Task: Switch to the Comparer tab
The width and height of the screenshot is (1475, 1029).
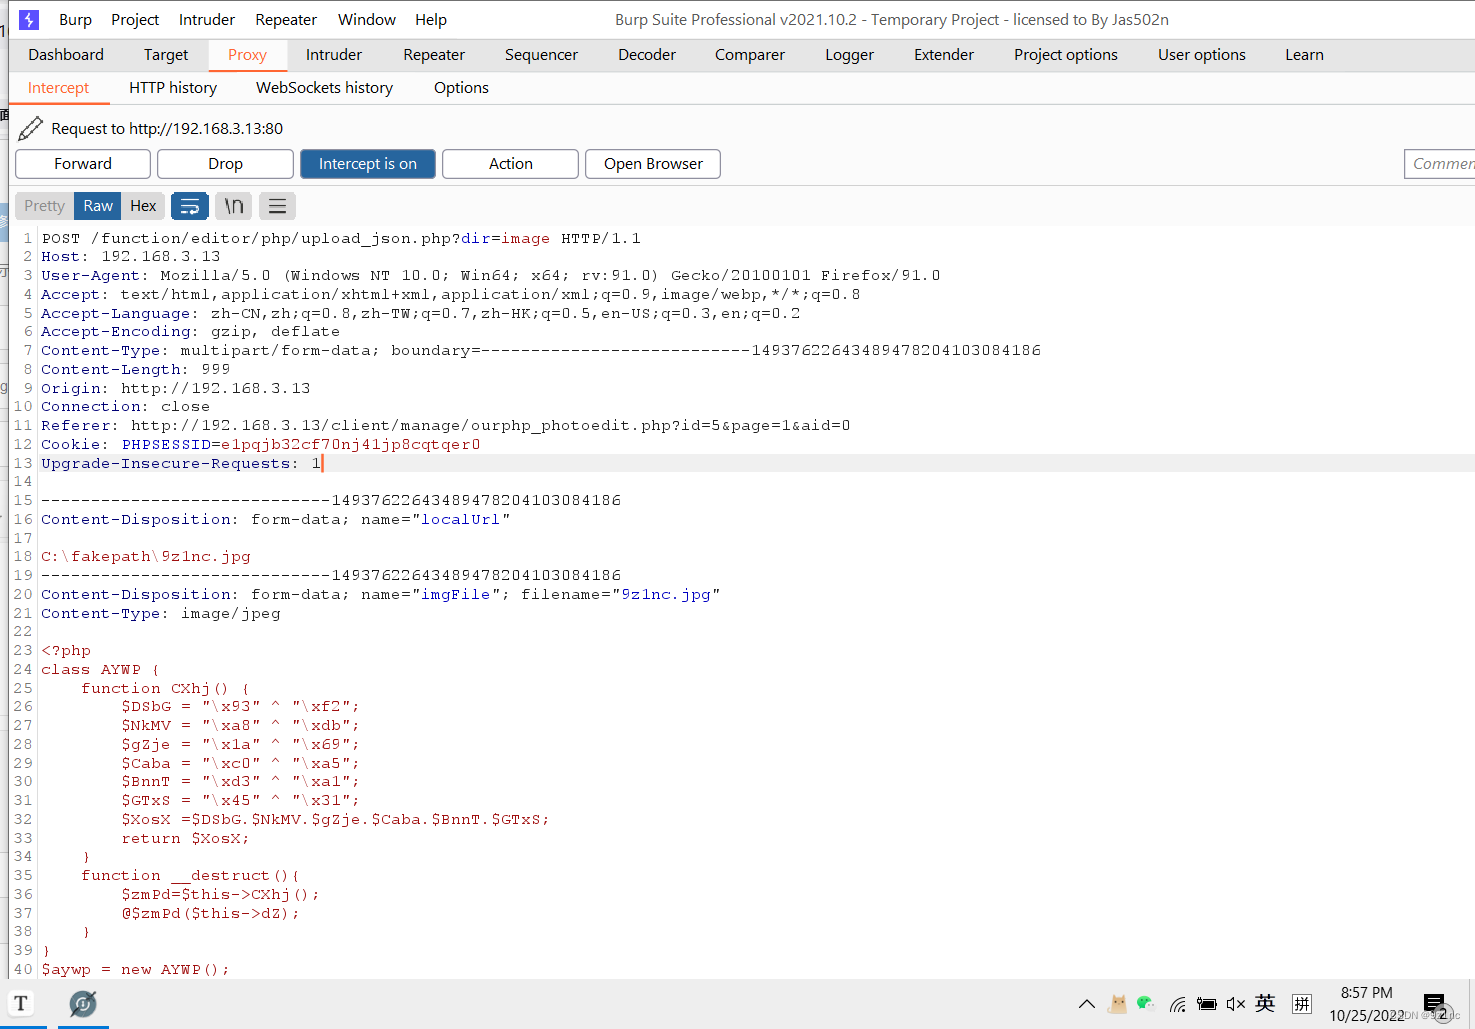Action: tap(750, 55)
